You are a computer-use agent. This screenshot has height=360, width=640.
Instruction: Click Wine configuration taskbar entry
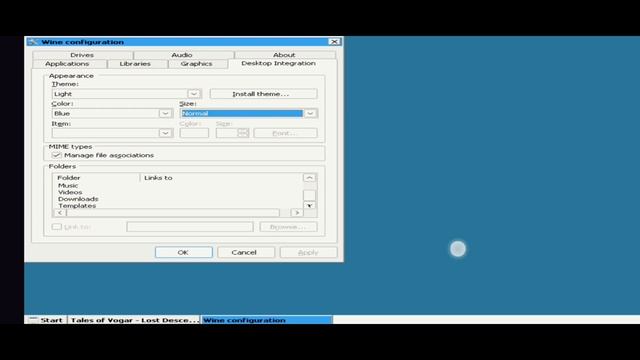tap(267, 320)
